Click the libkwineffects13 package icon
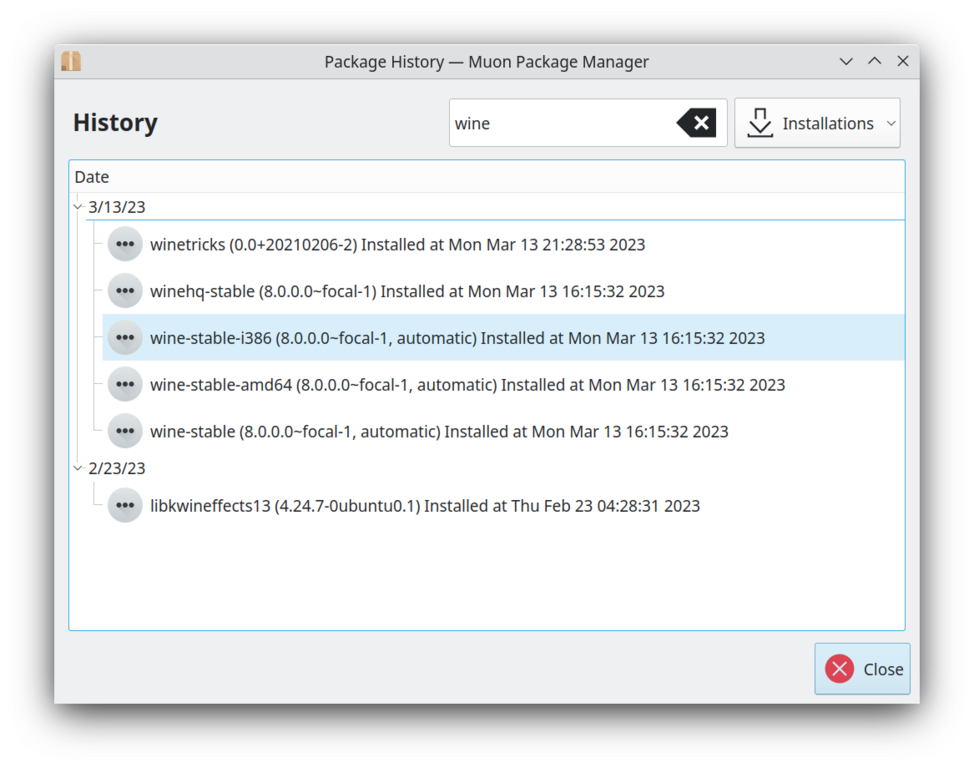Viewport: 974px width, 768px height. [x=125, y=506]
